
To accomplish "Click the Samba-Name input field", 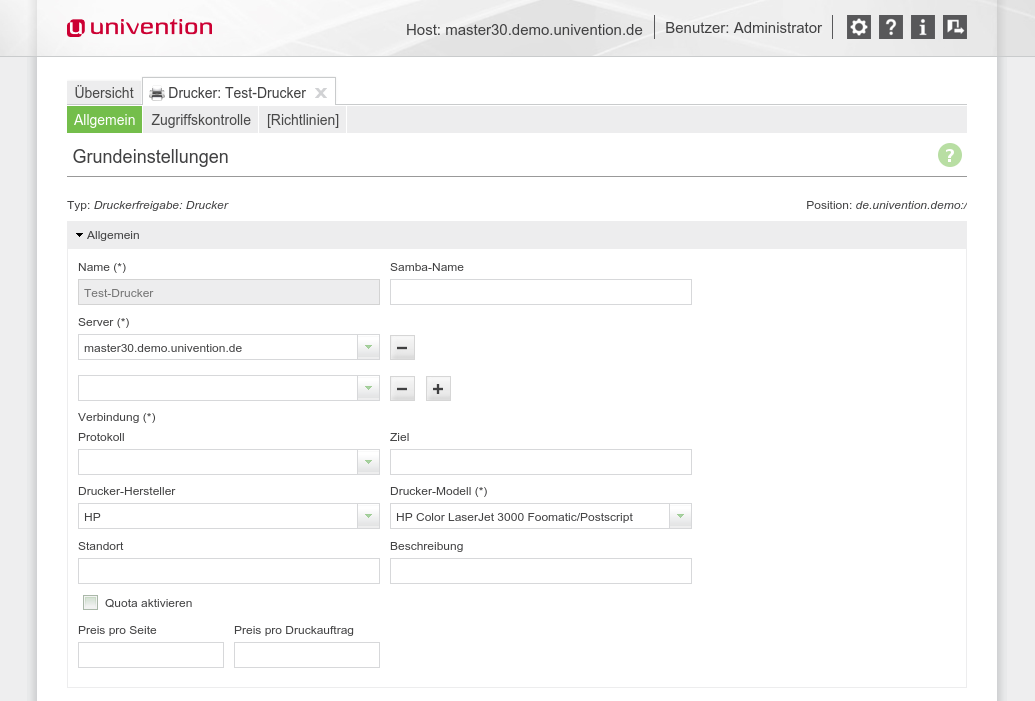I will (540, 292).
